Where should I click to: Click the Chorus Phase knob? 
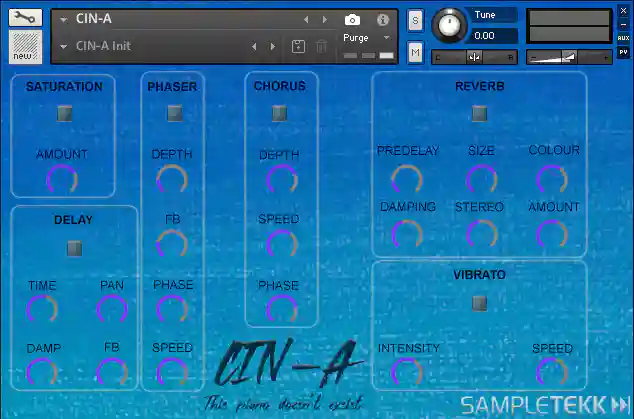(282, 309)
